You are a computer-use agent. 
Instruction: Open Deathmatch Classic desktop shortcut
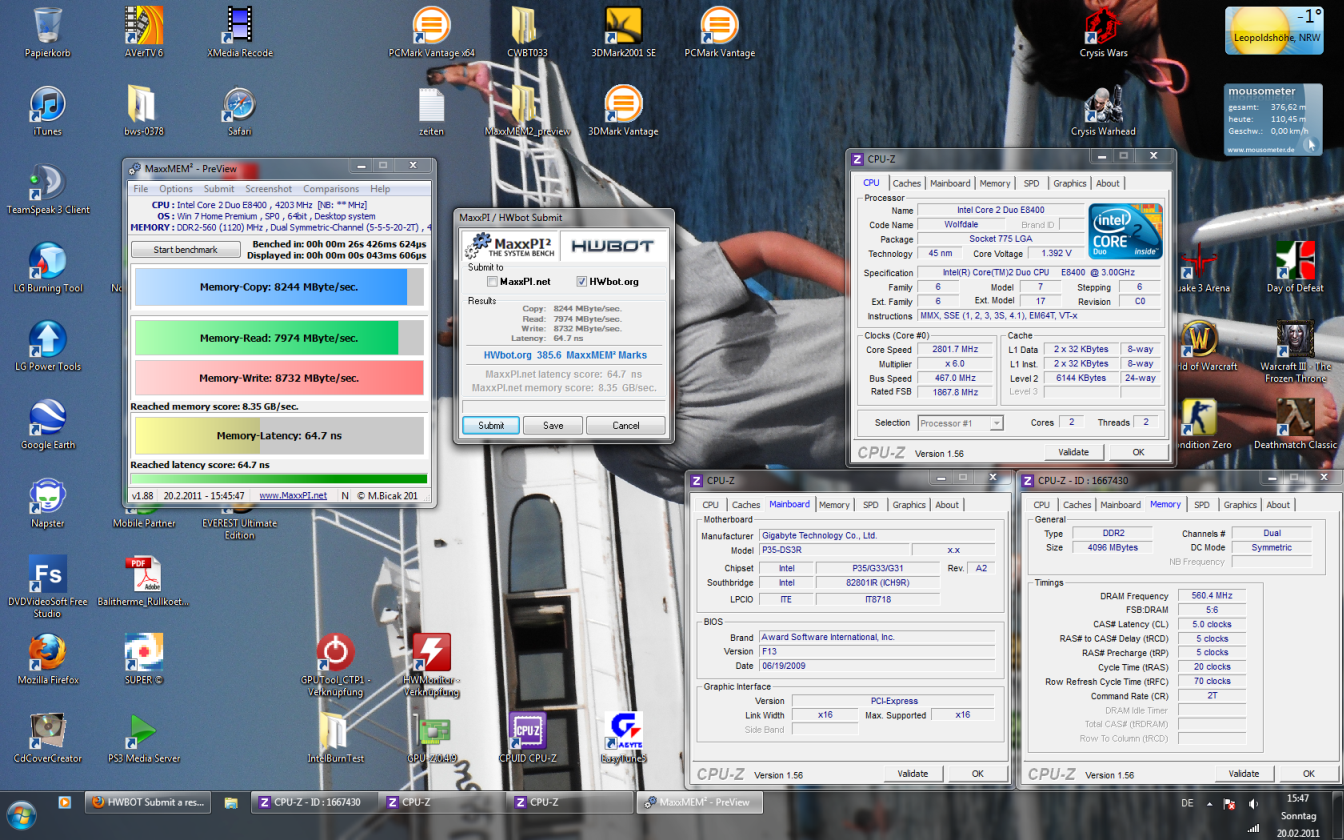coord(1295,424)
